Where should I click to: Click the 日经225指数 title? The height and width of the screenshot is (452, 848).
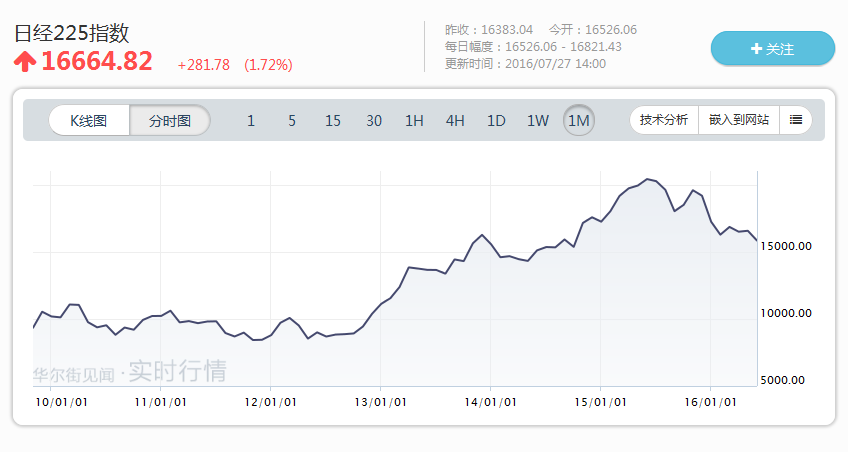click(72, 33)
